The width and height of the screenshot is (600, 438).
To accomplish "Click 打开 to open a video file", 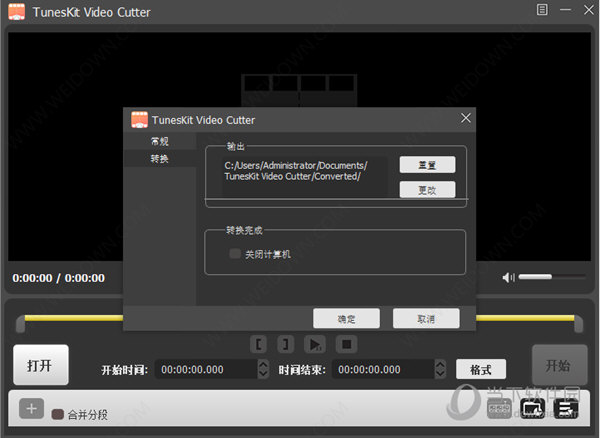I will (x=41, y=365).
